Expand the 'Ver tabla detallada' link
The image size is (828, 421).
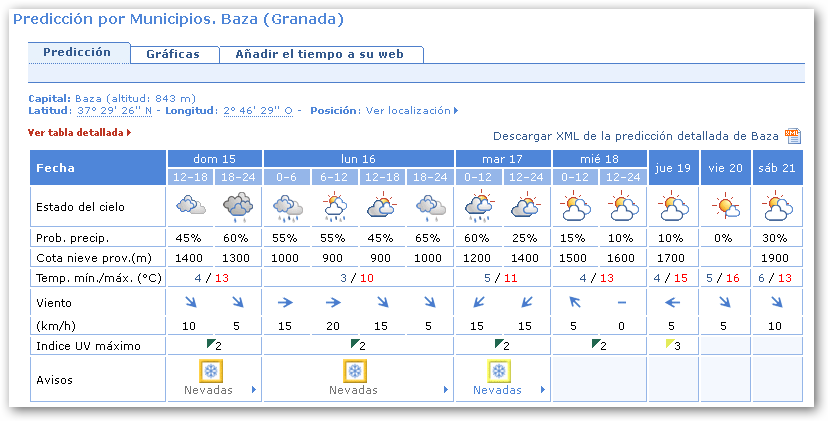tap(79, 132)
